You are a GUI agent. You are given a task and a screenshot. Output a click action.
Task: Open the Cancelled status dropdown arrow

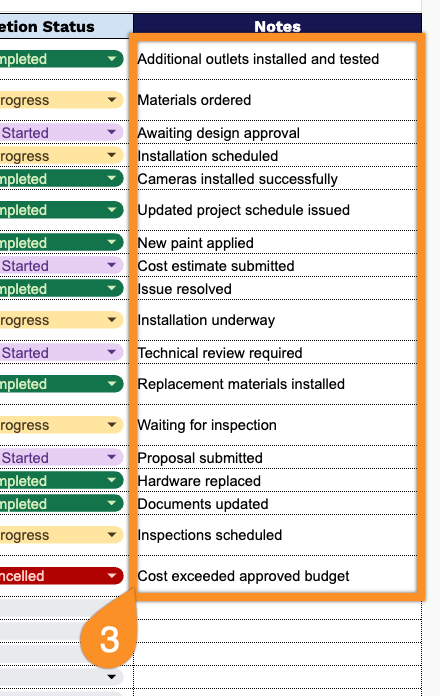point(111,576)
